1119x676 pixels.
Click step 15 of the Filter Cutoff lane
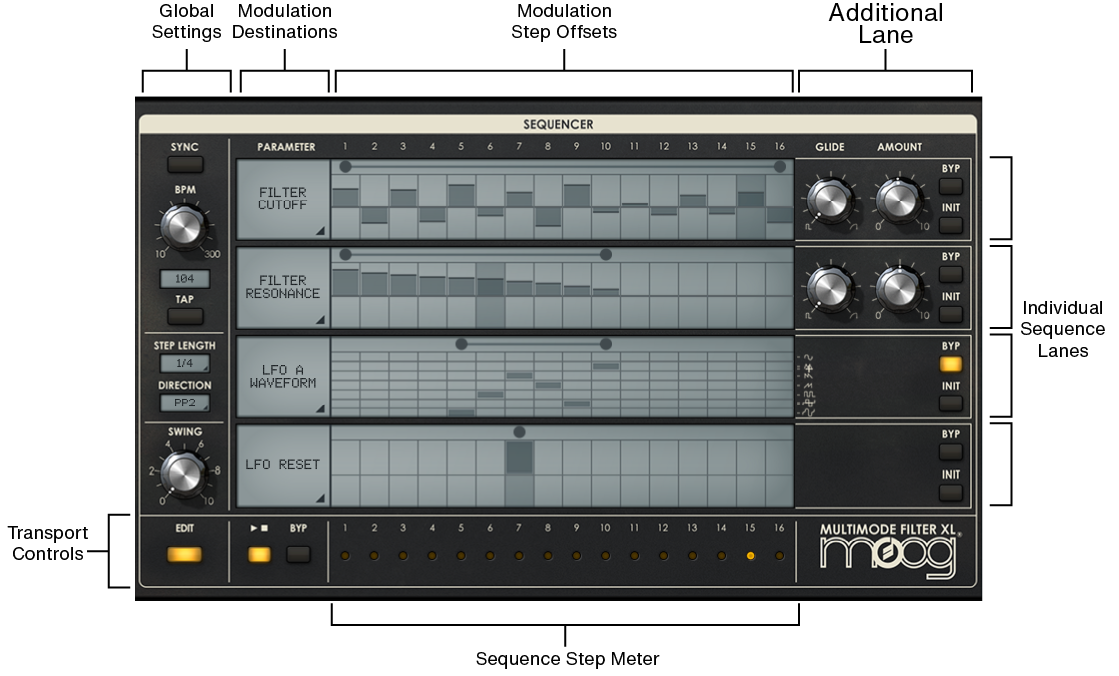point(751,207)
